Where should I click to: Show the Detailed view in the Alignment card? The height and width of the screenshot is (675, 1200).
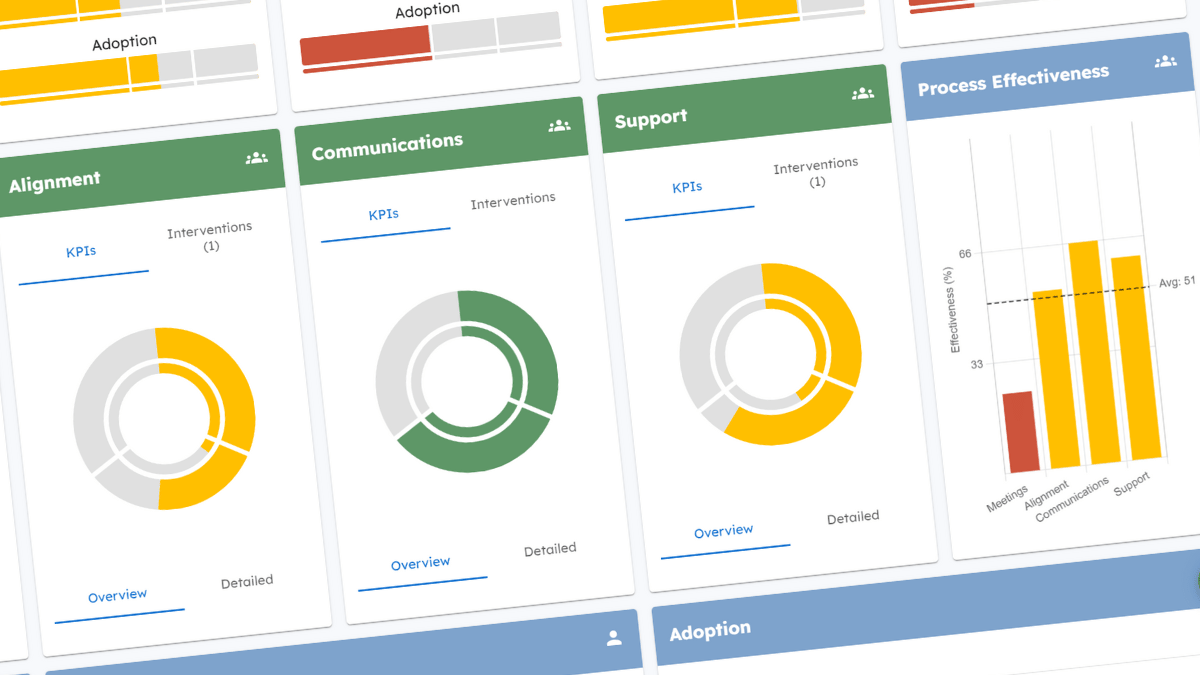pos(247,582)
